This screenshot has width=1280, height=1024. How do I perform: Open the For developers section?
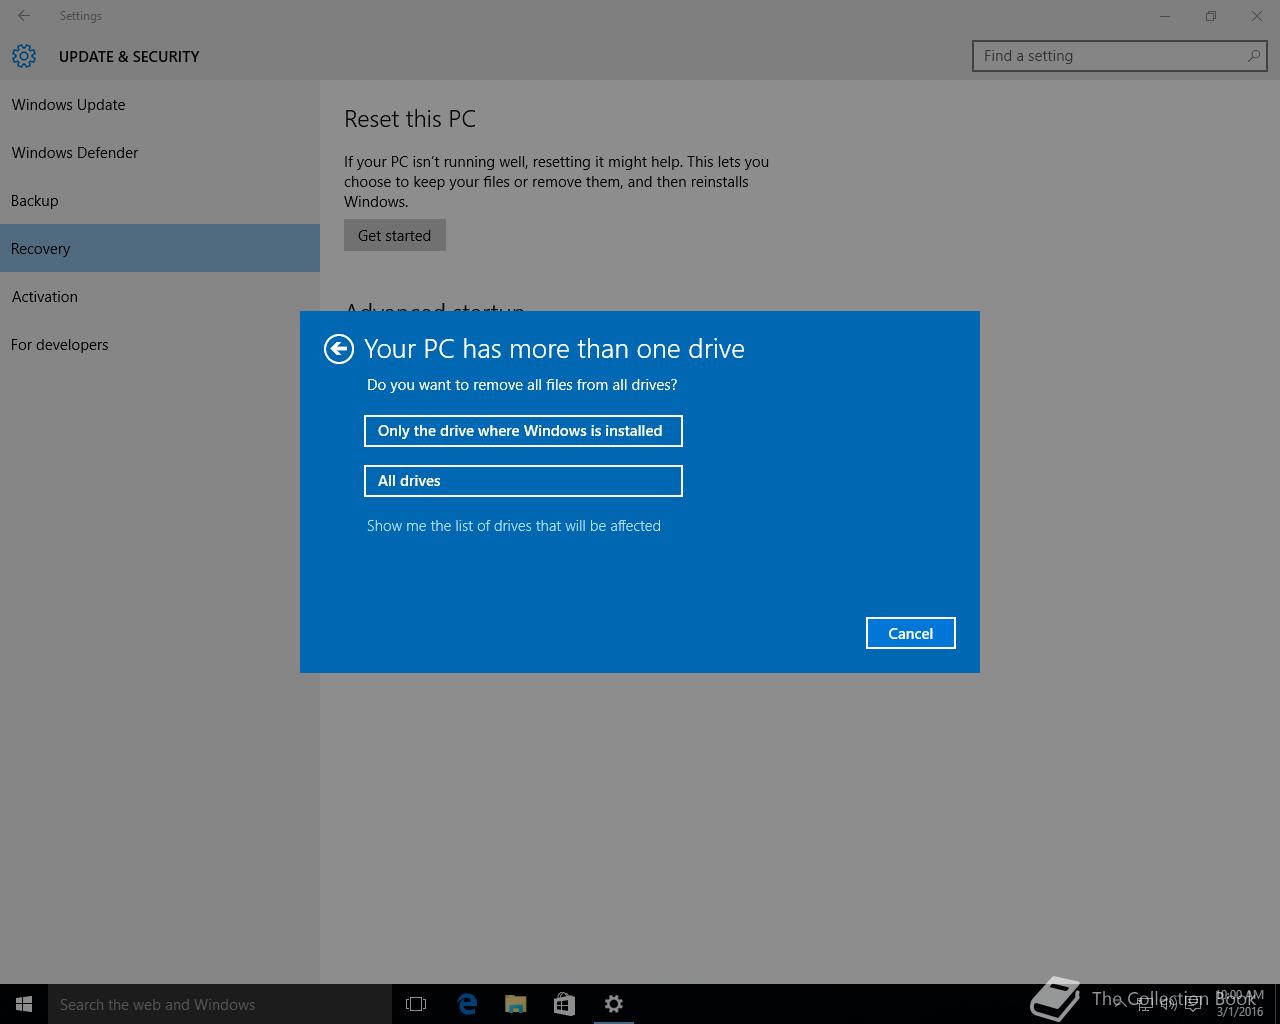[160, 345]
